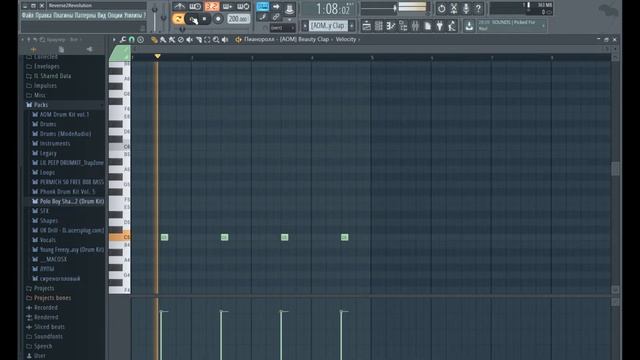Open the plugin picker plug icon

[x=440, y=26]
